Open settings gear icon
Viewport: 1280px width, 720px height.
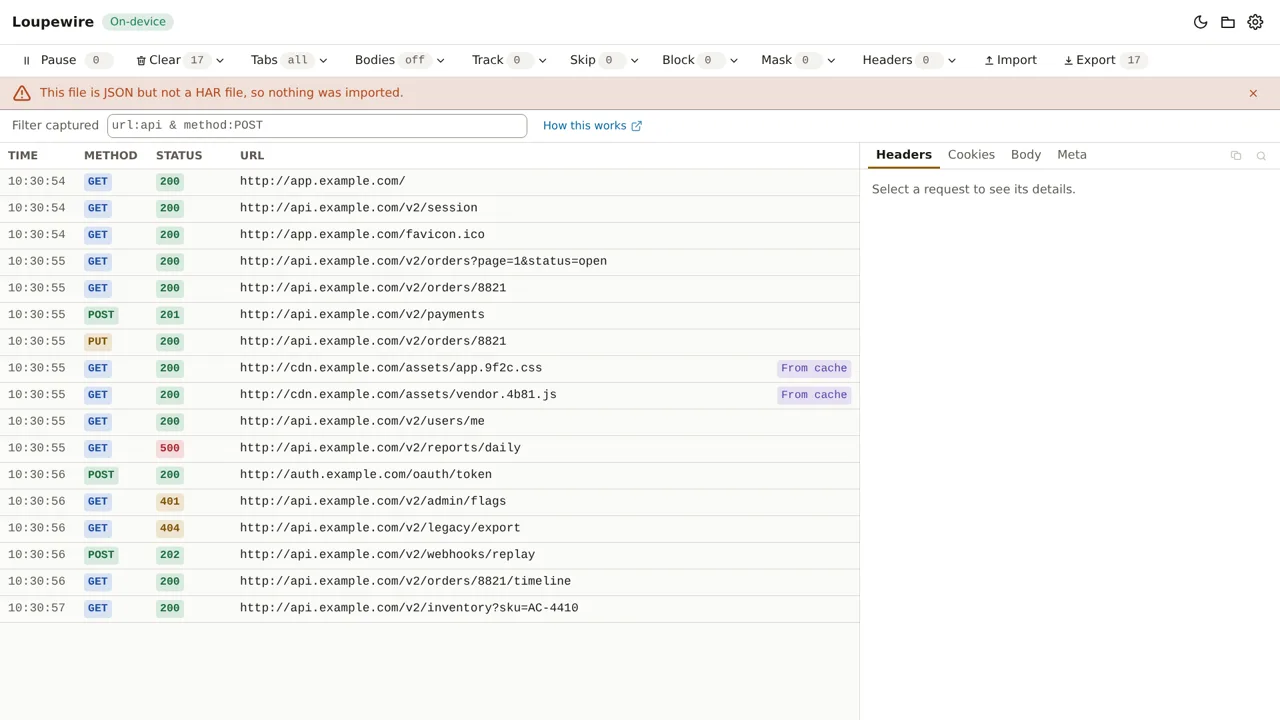coord(1255,22)
